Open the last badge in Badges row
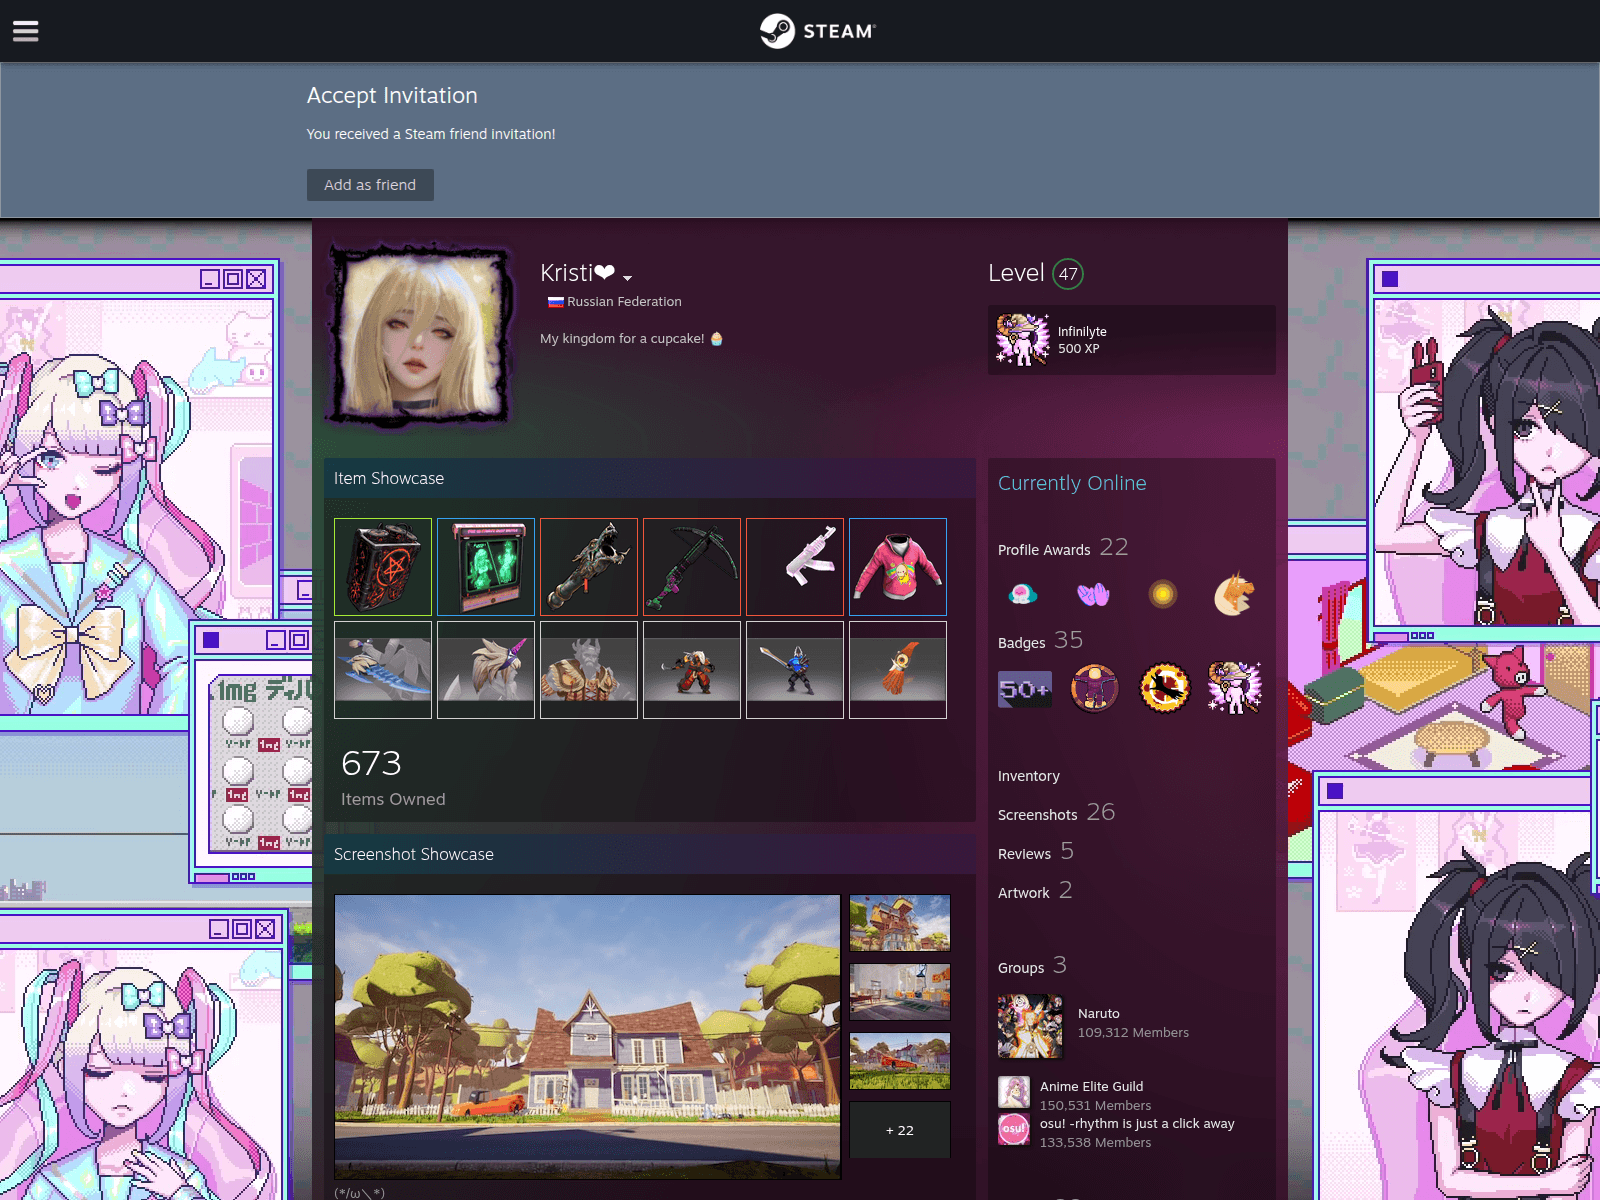This screenshot has width=1600, height=1200. pyautogui.click(x=1235, y=688)
